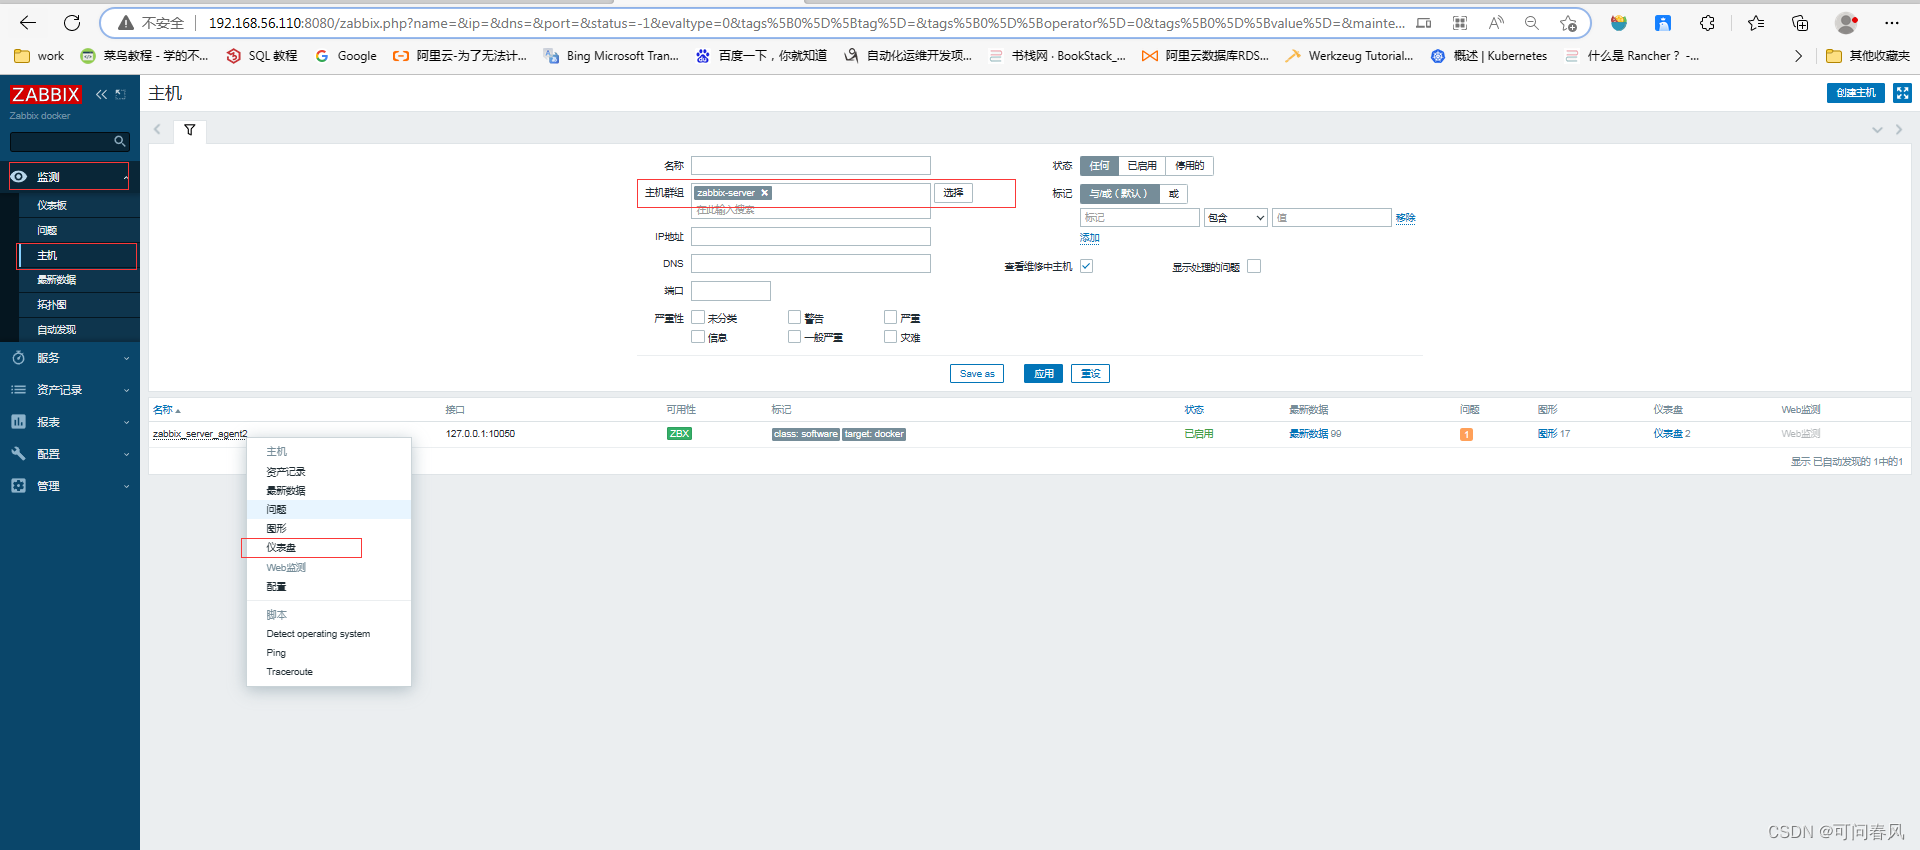Click the read aloud icon in the address bar
This screenshot has width=1920, height=850.
[x=1496, y=23]
